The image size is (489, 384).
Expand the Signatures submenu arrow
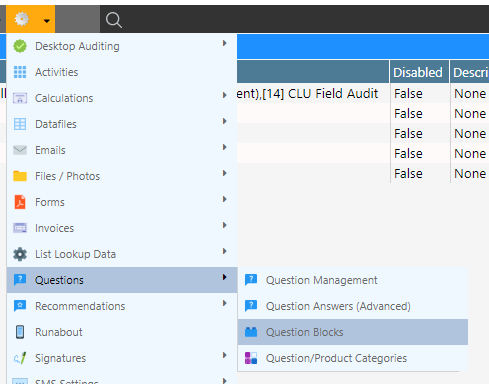225,355
